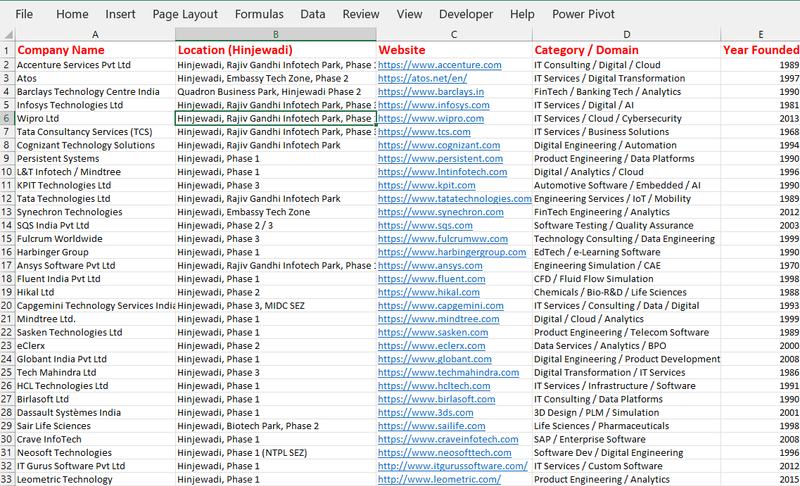
Task: Open the ansys.com hyperlink
Action: point(430,265)
